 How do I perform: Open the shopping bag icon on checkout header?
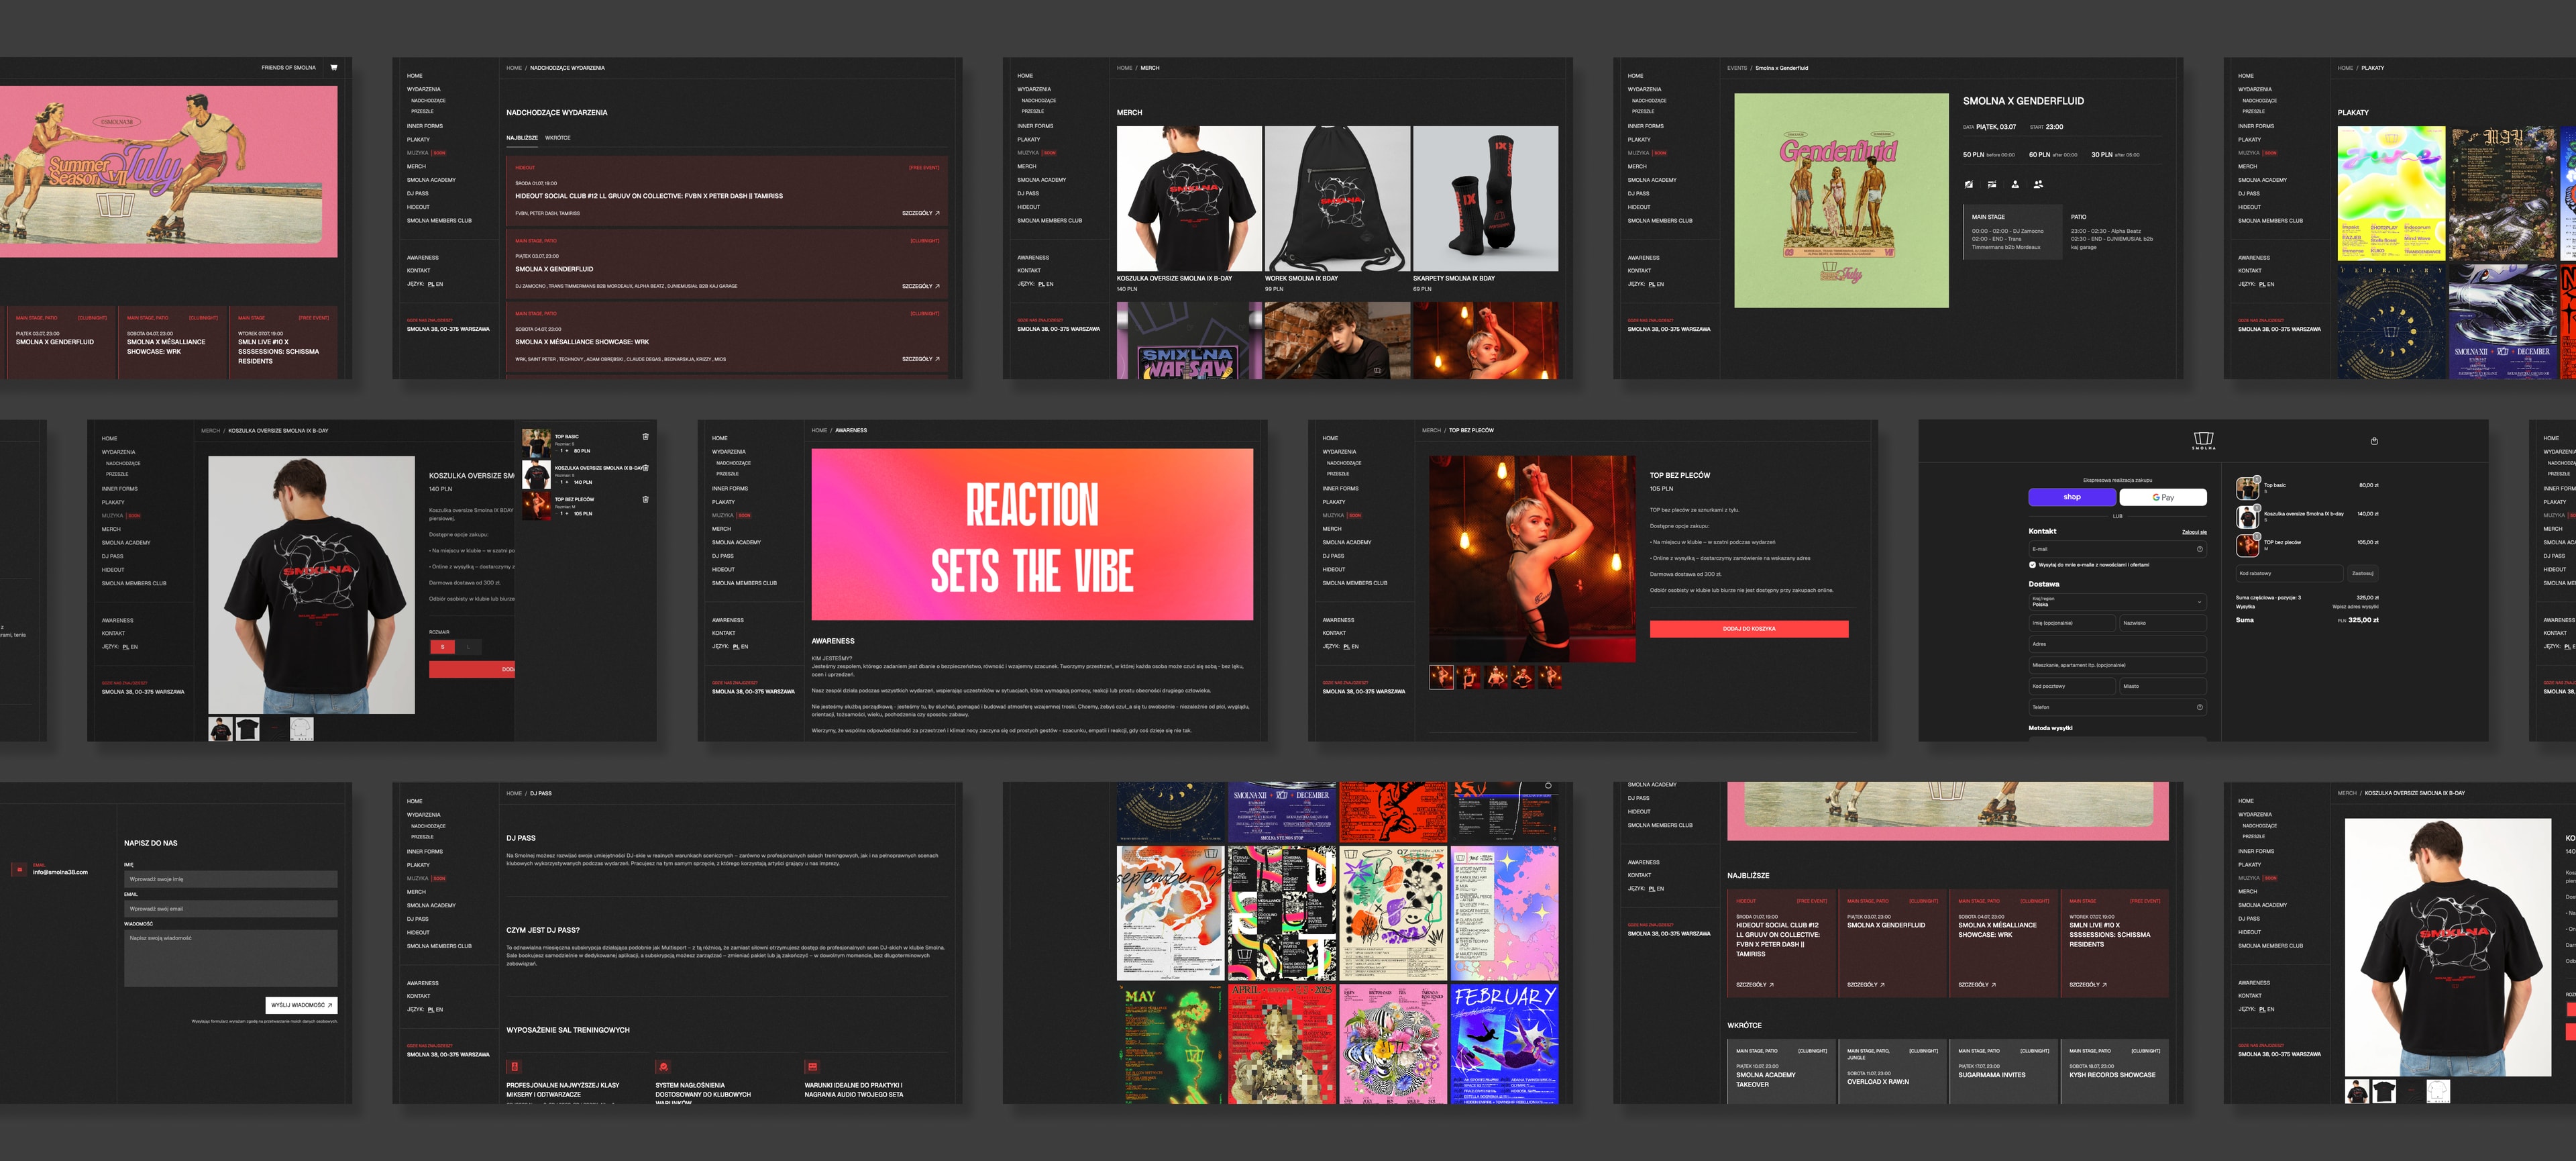pos(2374,441)
